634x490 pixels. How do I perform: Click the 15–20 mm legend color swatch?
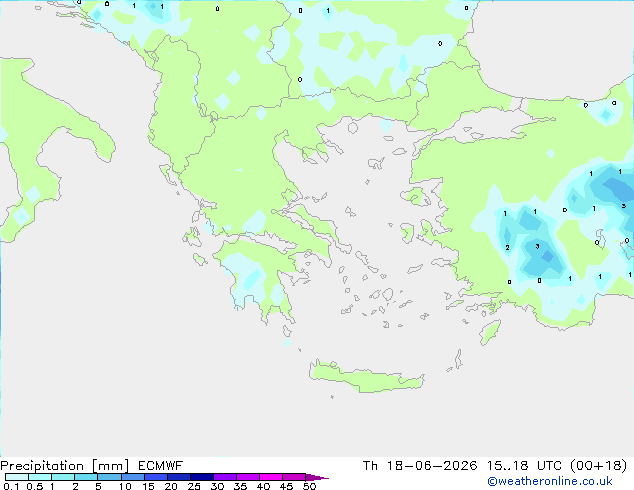(155, 477)
